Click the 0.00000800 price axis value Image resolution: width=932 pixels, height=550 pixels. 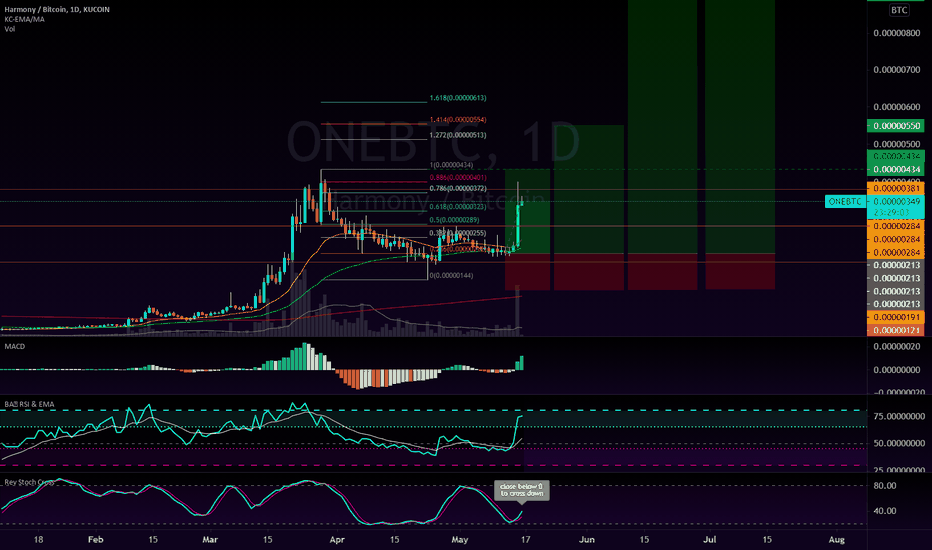click(896, 33)
